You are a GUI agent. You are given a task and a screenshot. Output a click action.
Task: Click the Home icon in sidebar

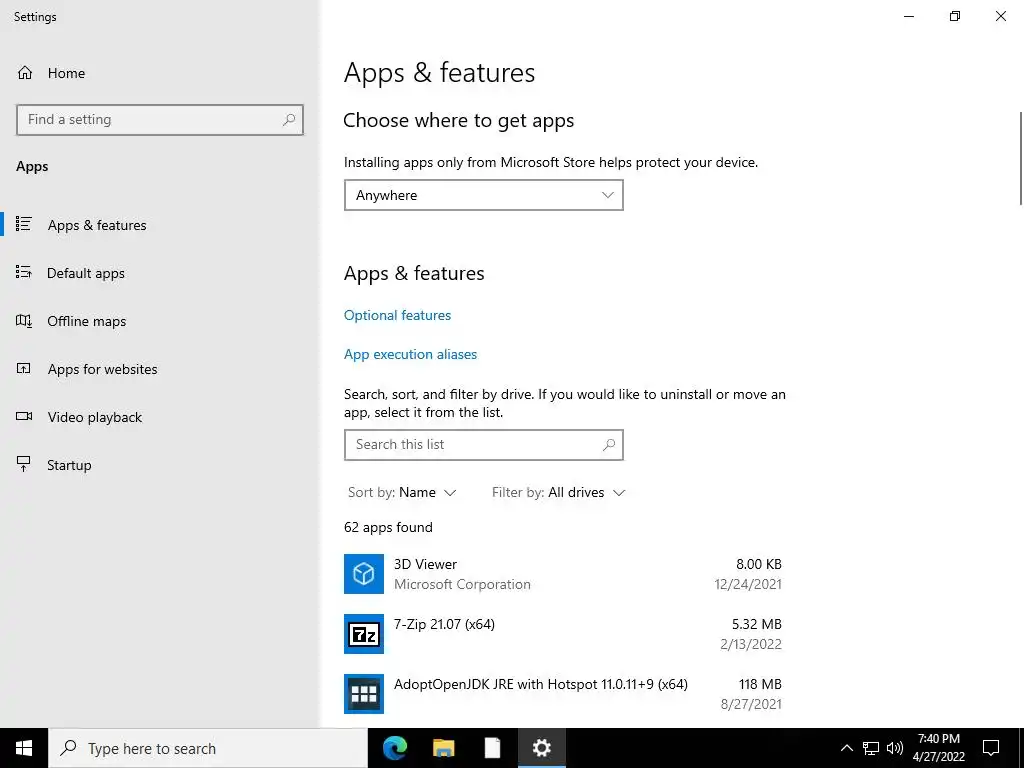[25, 72]
